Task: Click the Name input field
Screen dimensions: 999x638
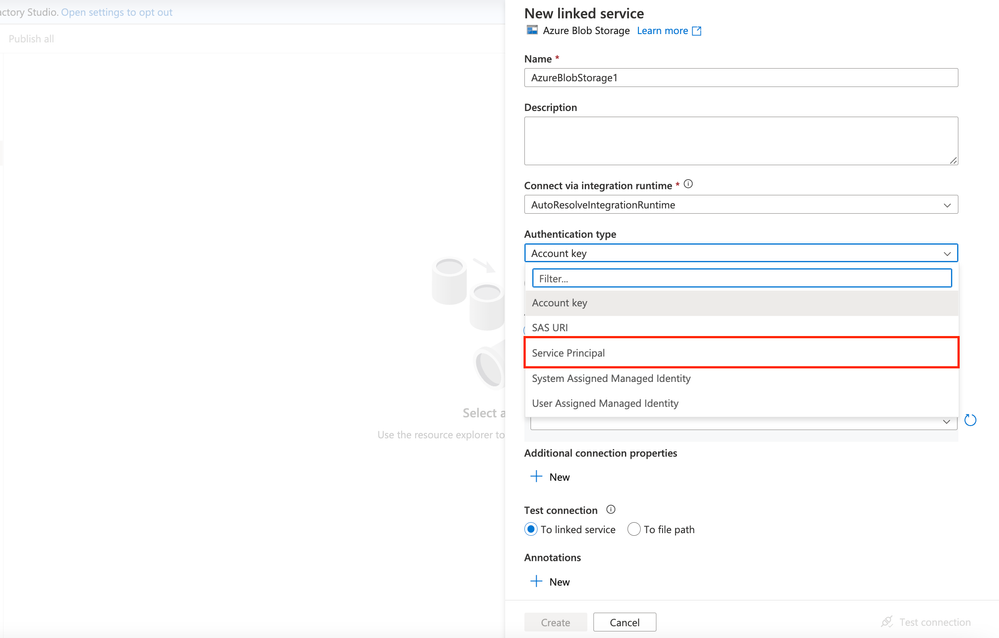Action: coord(741,78)
